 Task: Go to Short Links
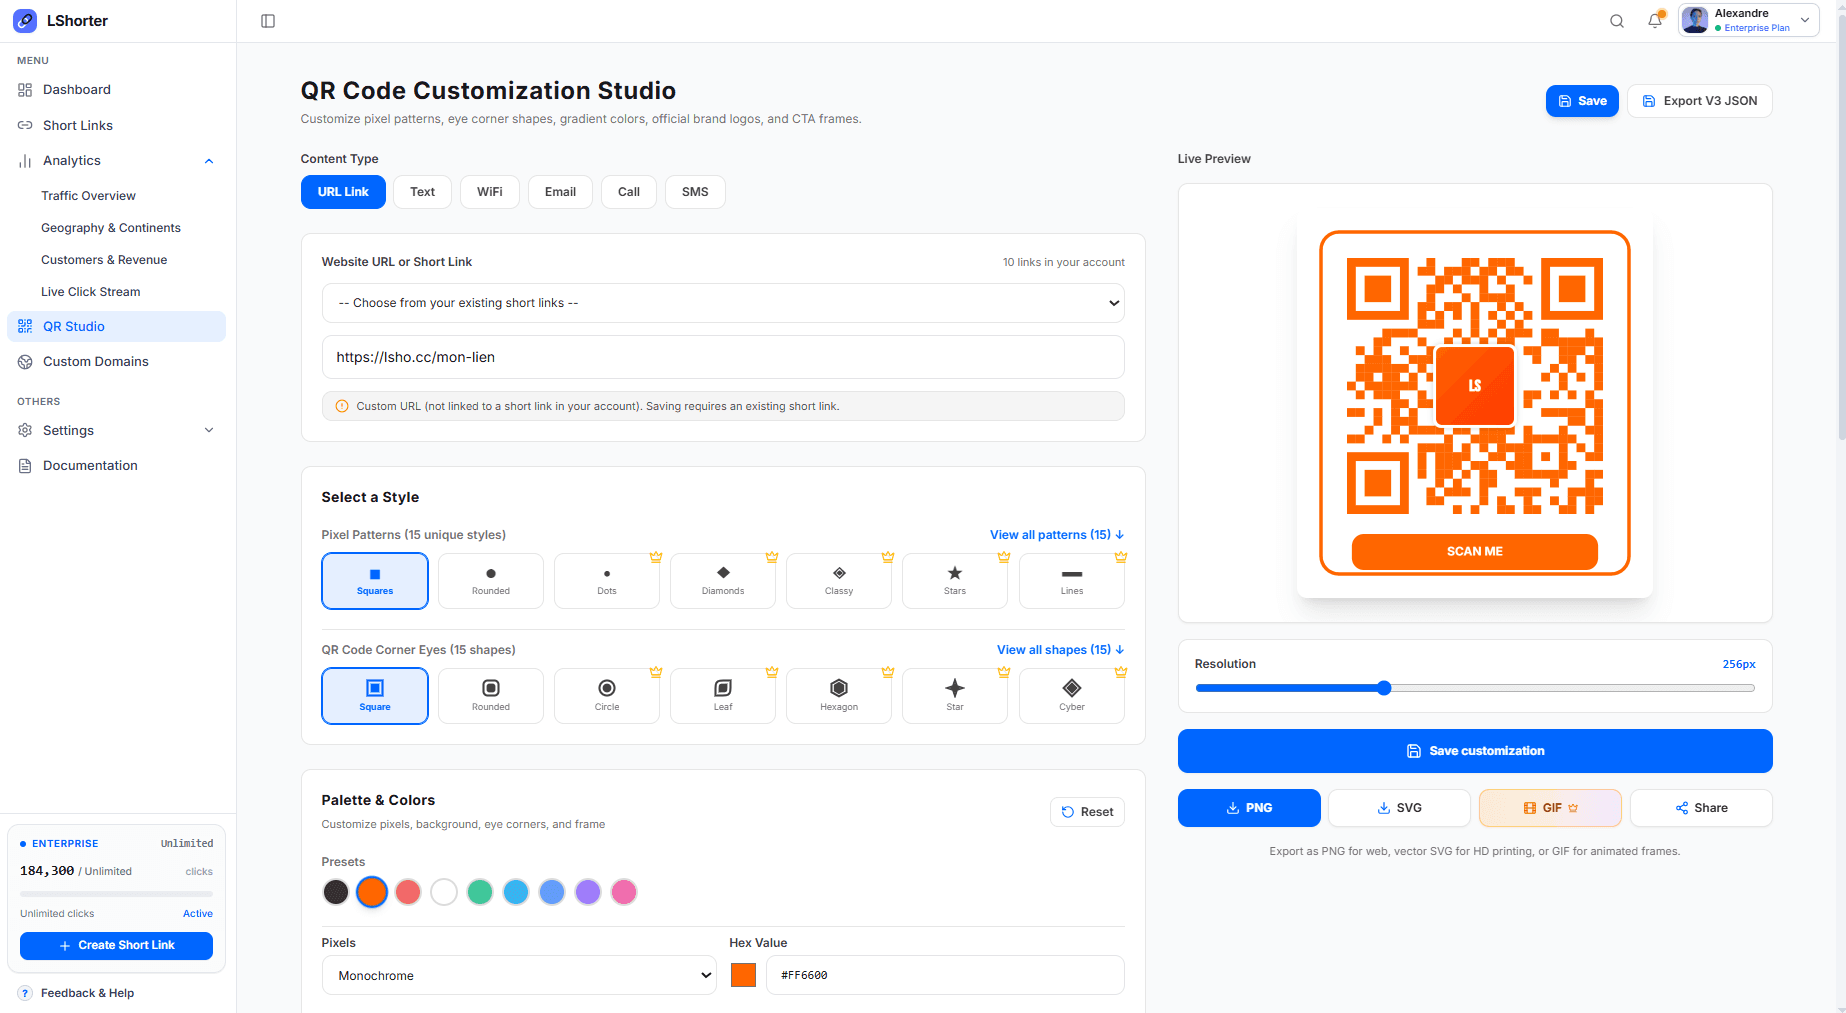click(116, 125)
